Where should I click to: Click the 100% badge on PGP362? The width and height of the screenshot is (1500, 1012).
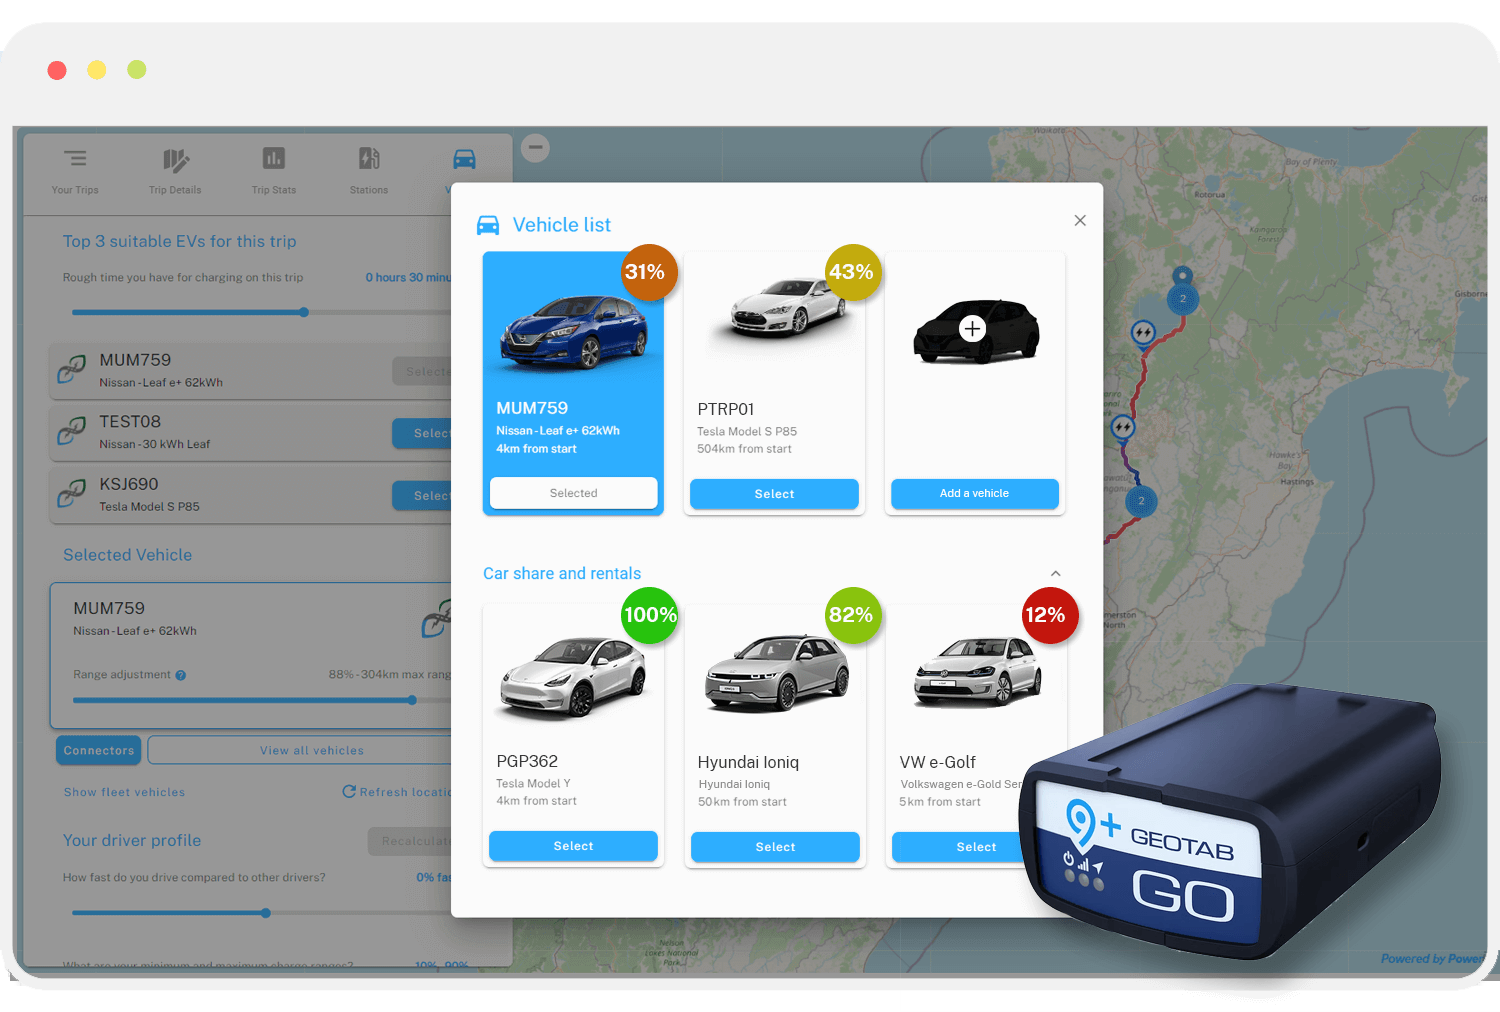coord(650,615)
